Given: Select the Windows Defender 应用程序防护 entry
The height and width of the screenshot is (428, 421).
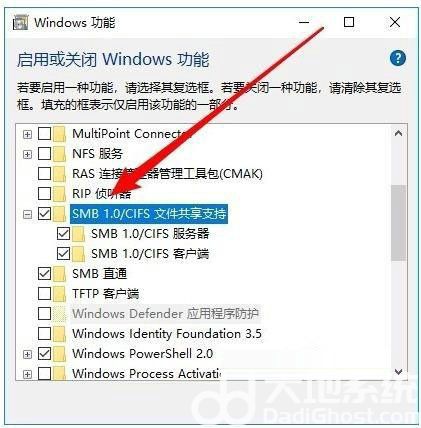Looking at the screenshot, I should click(165, 314).
